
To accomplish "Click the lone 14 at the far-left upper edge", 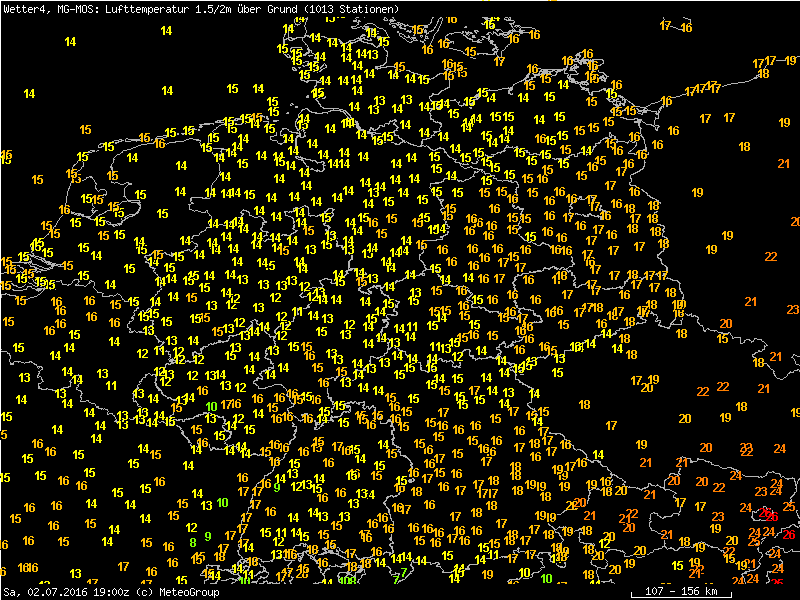I will 29,94.
